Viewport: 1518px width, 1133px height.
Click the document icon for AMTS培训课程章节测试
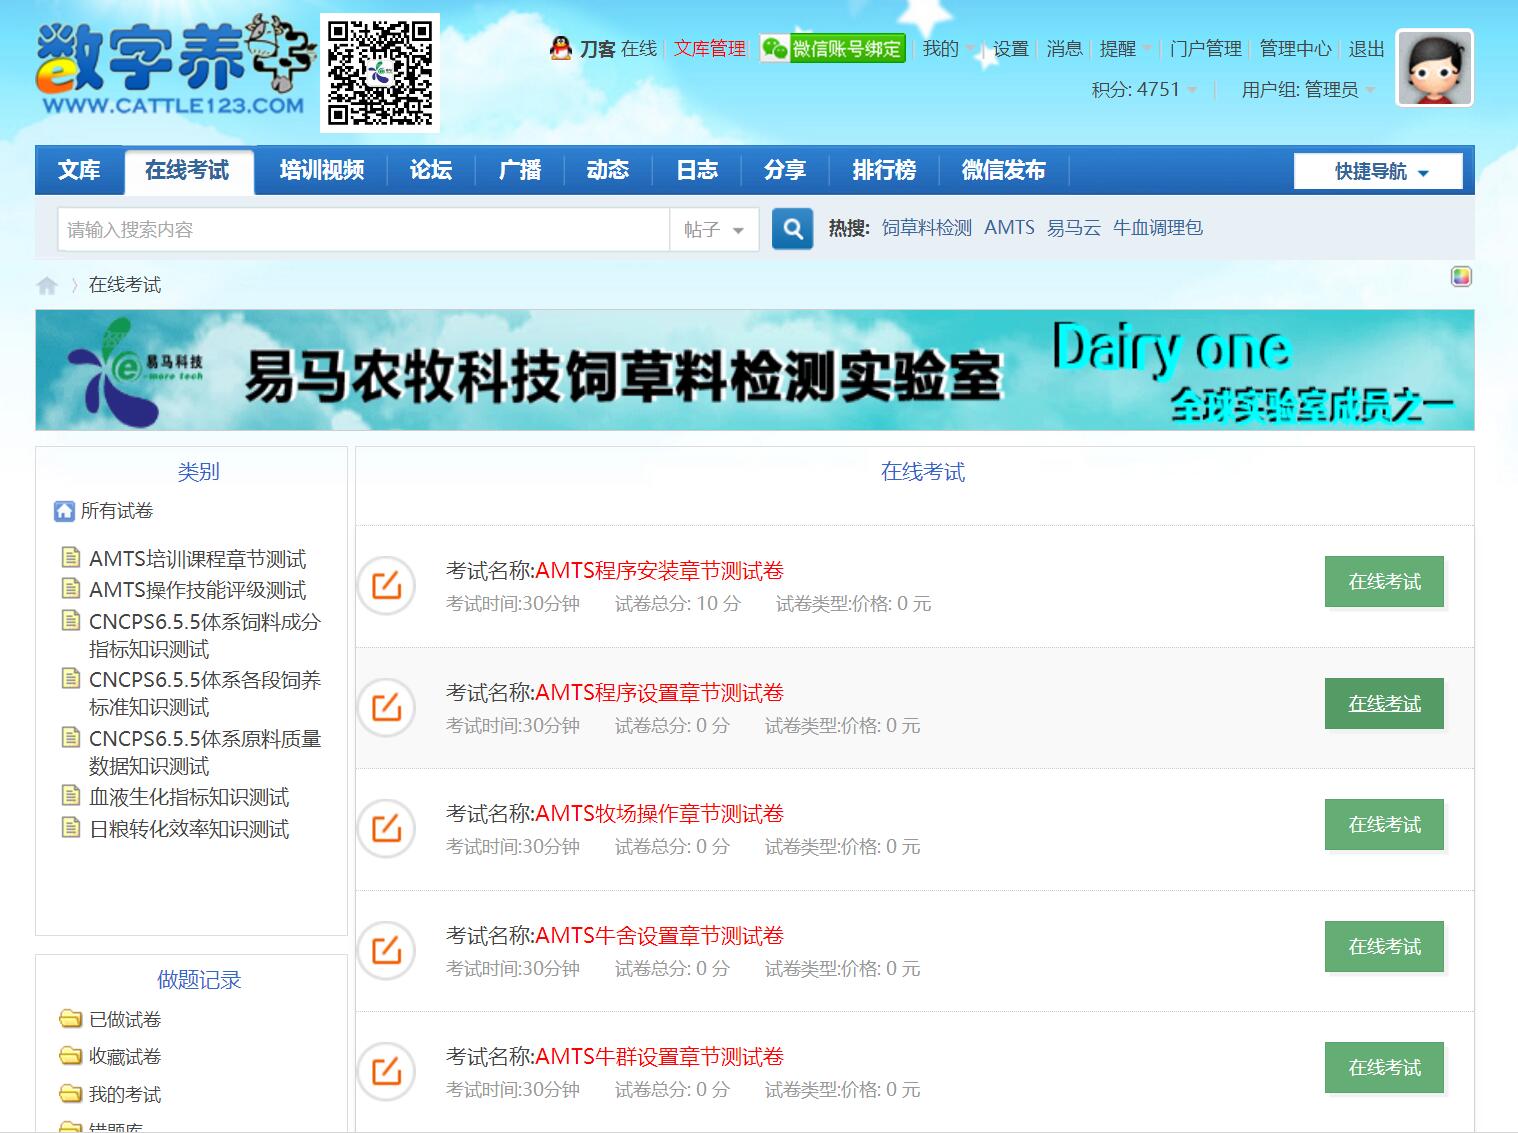click(71, 557)
